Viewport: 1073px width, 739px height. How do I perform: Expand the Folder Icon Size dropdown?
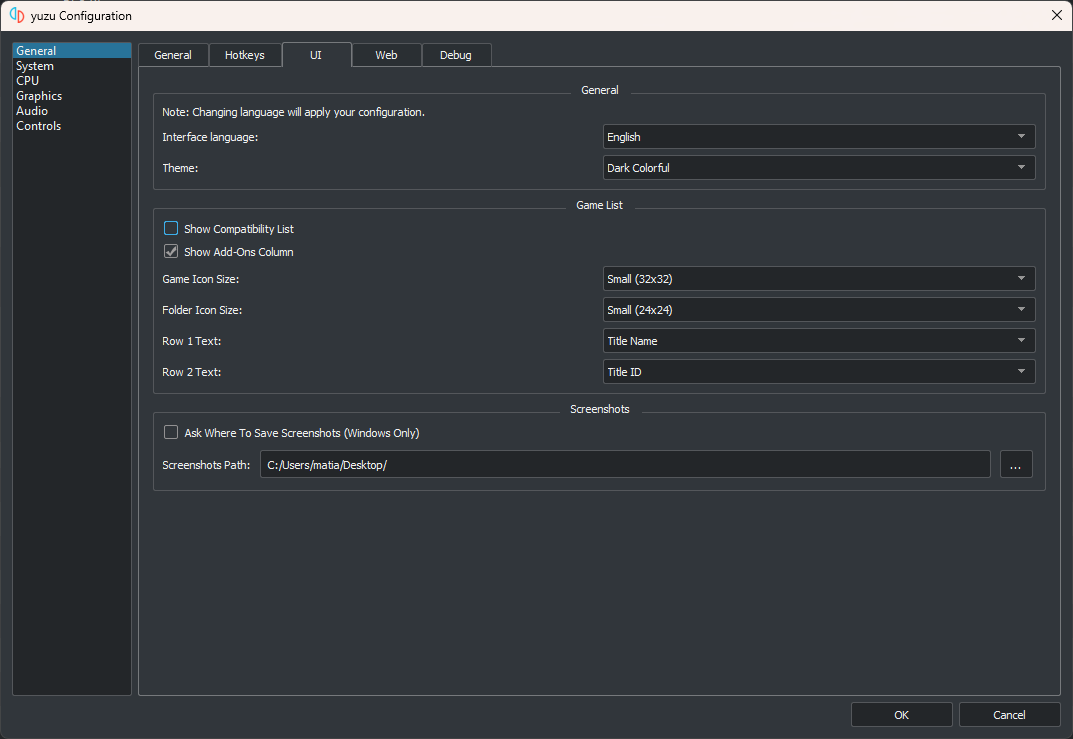(x=818, y=310)
